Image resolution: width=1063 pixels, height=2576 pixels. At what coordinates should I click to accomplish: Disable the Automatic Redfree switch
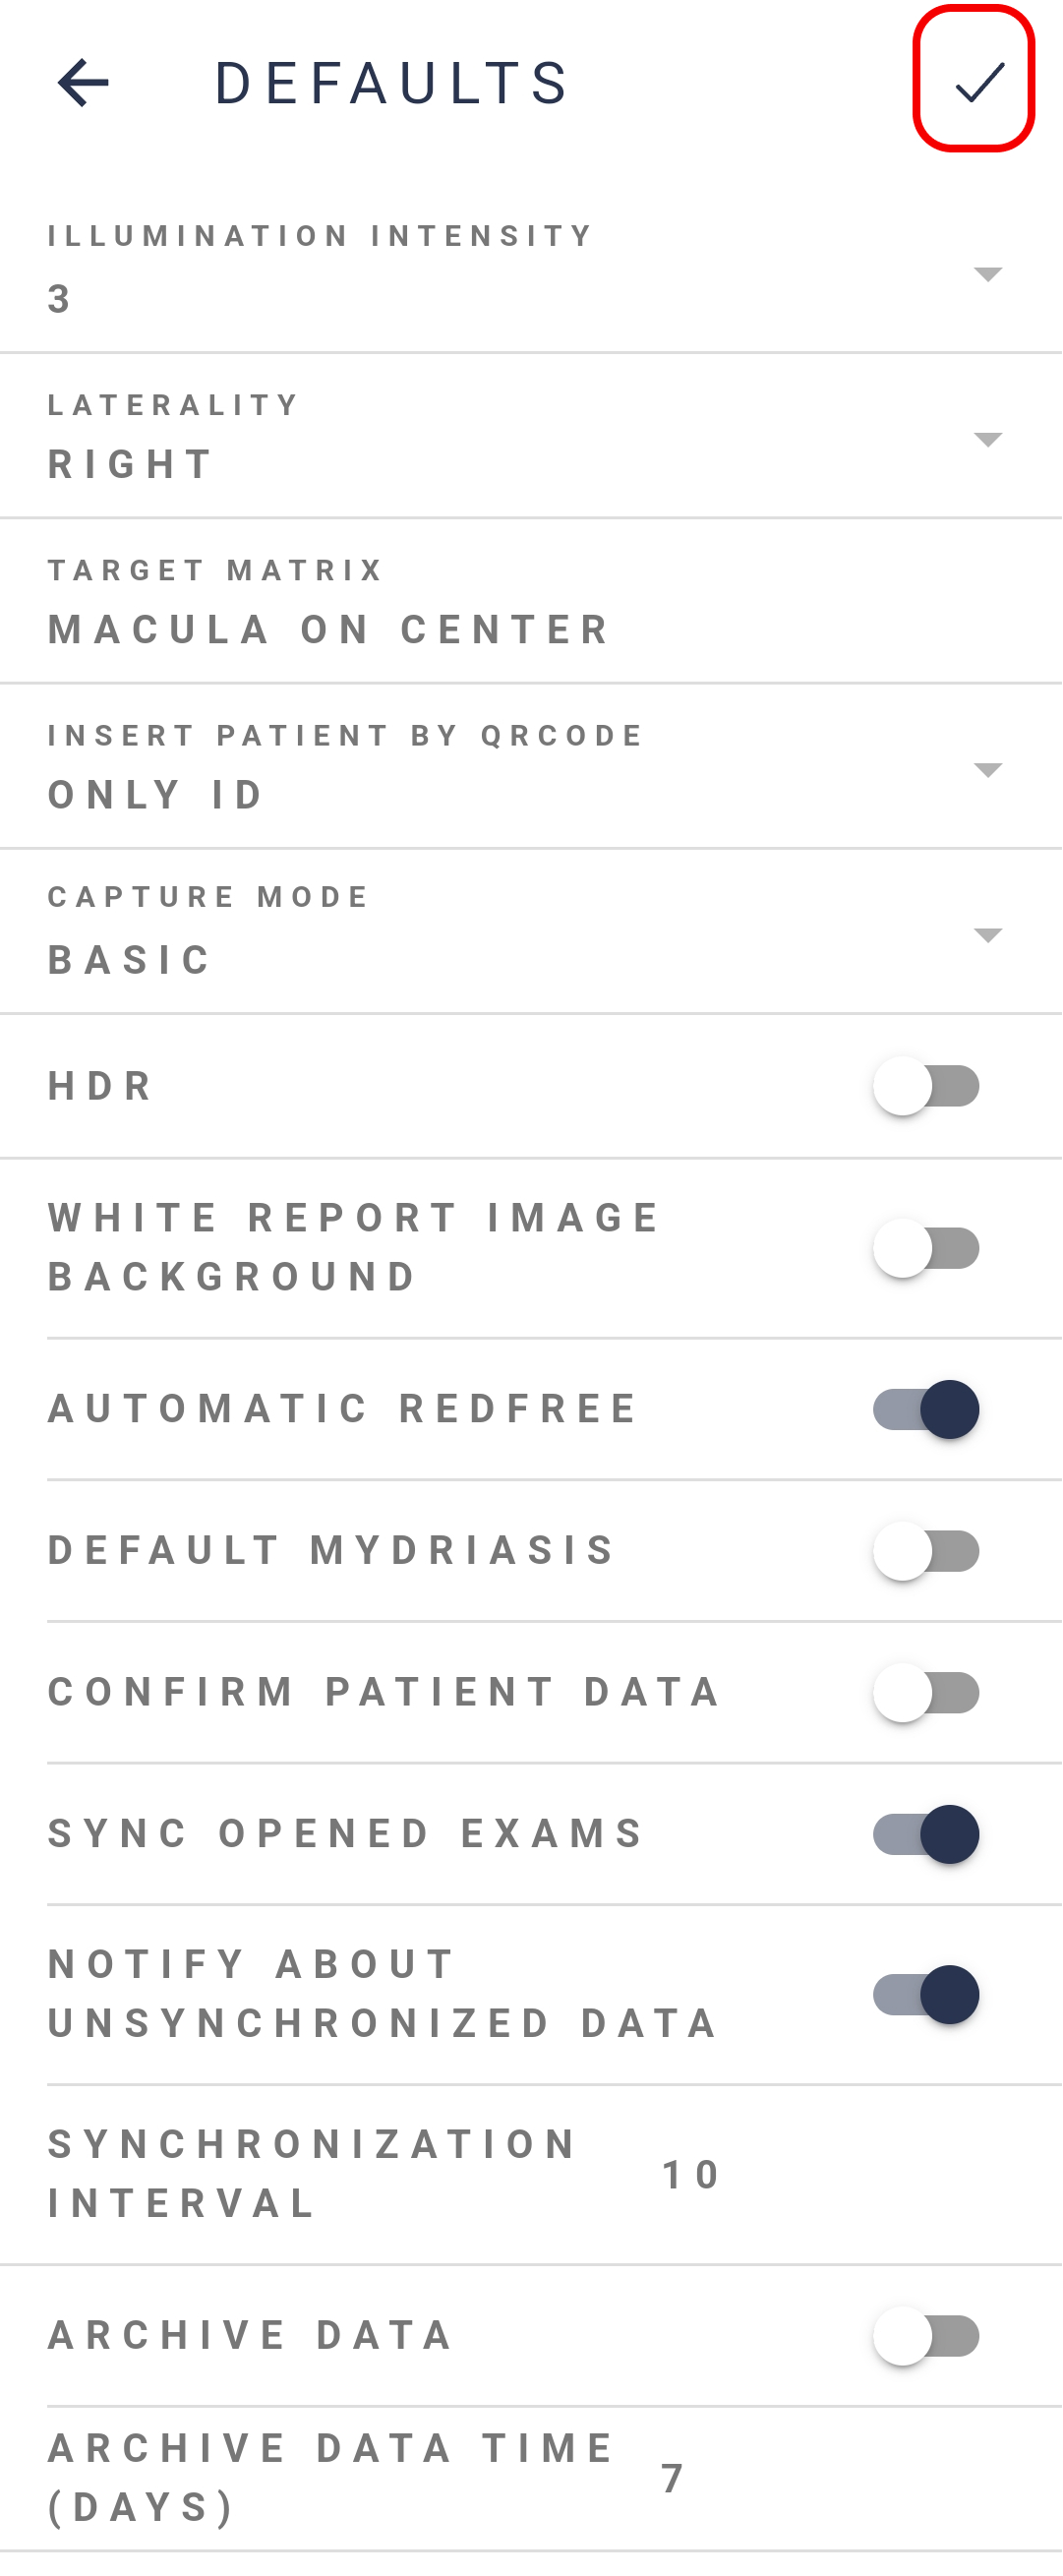point(926,1409)
